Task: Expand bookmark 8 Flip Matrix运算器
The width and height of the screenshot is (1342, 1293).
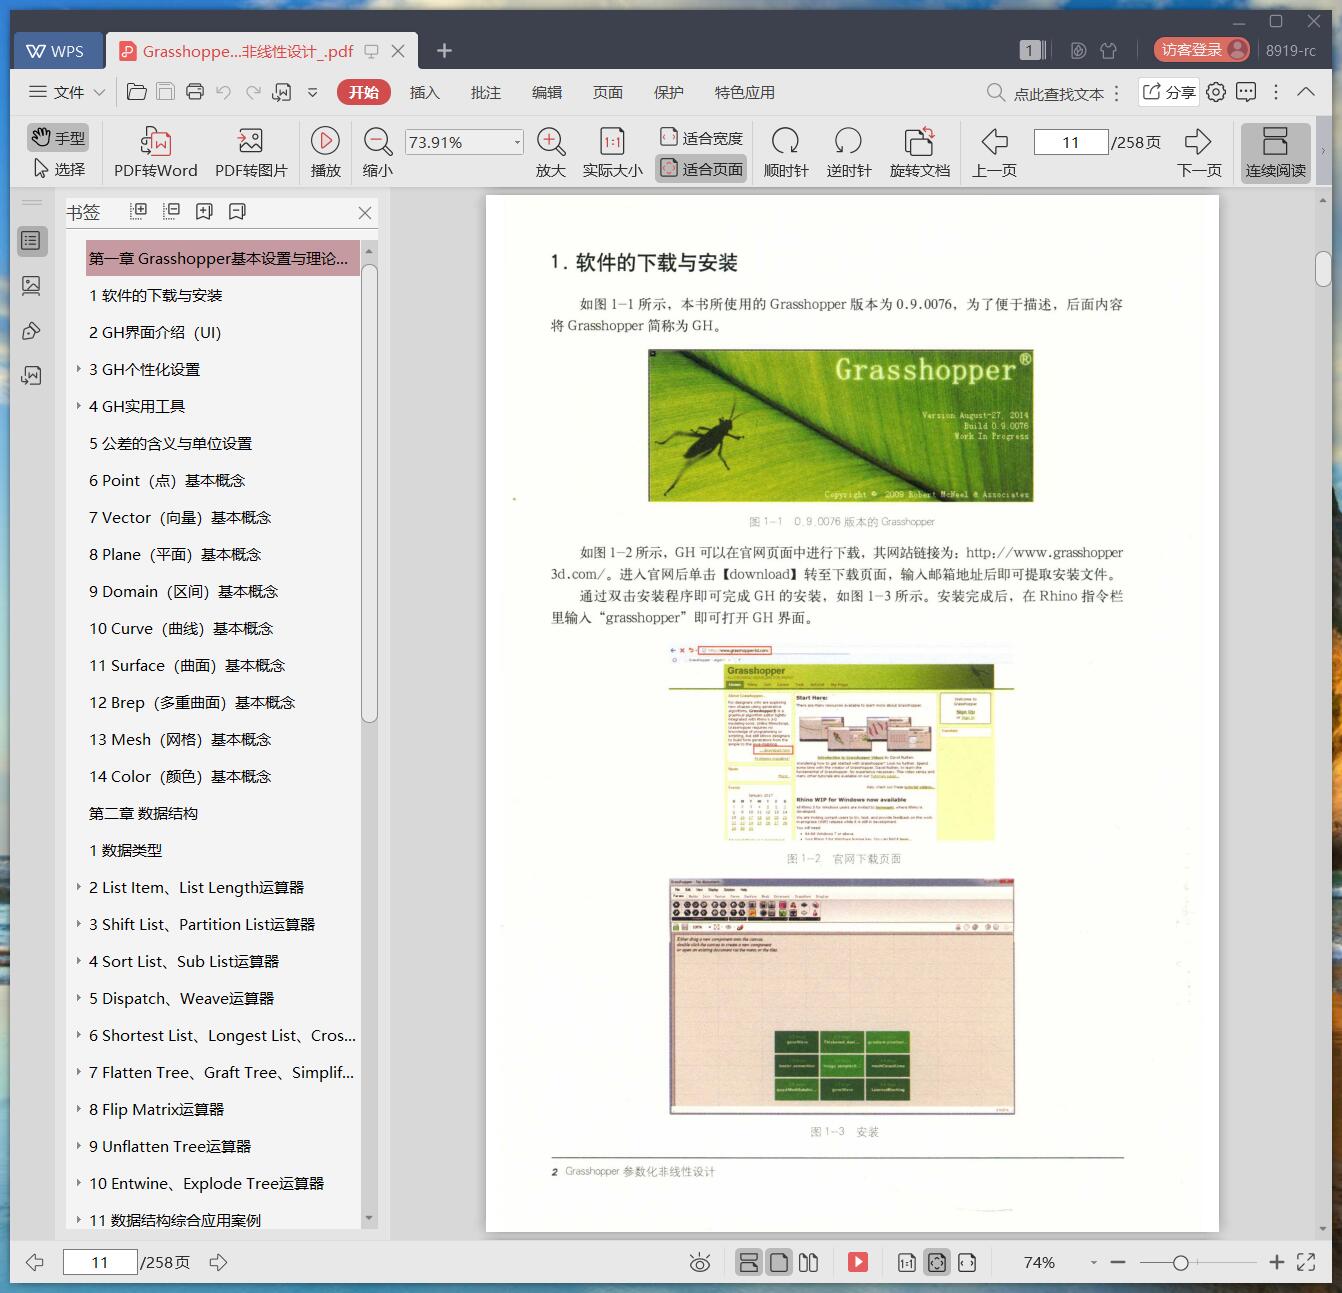Action: [x=79, y=1109]
